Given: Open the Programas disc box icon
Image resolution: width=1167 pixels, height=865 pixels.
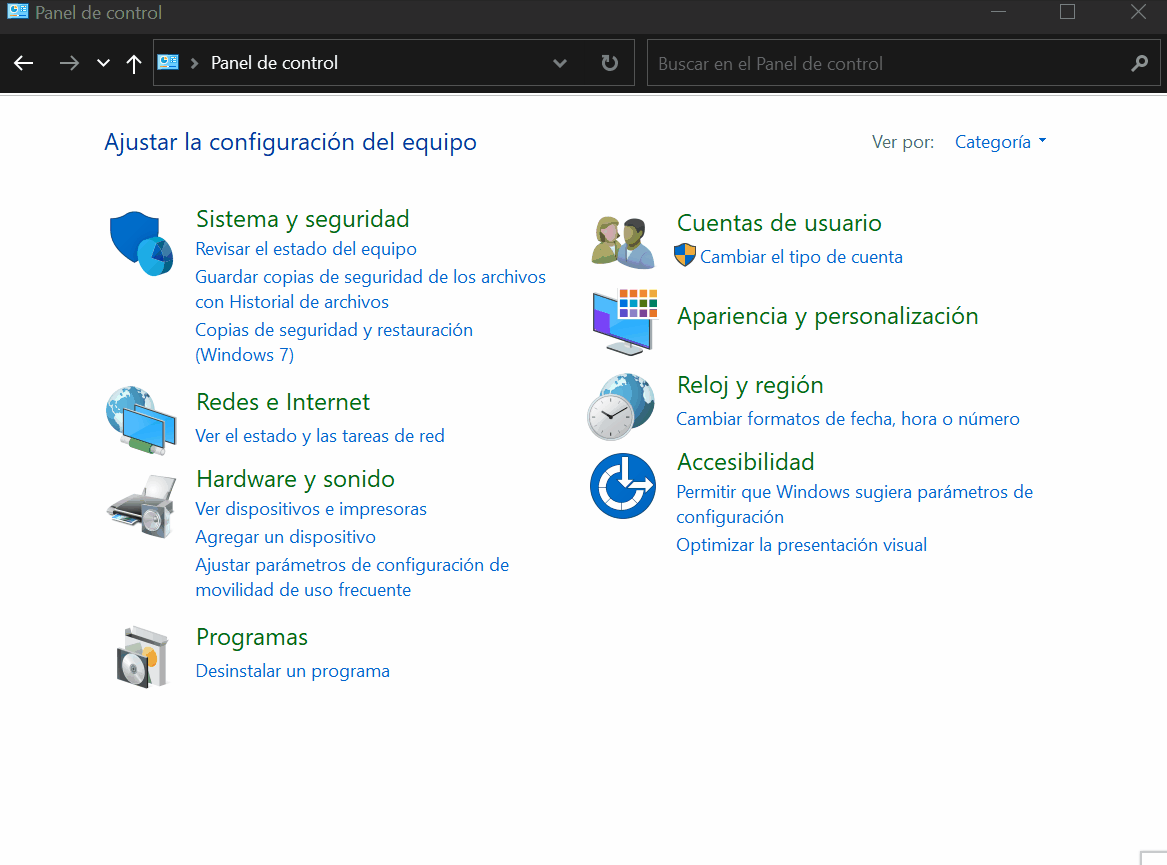Looking at the screenshot, I should coord(142,657).
